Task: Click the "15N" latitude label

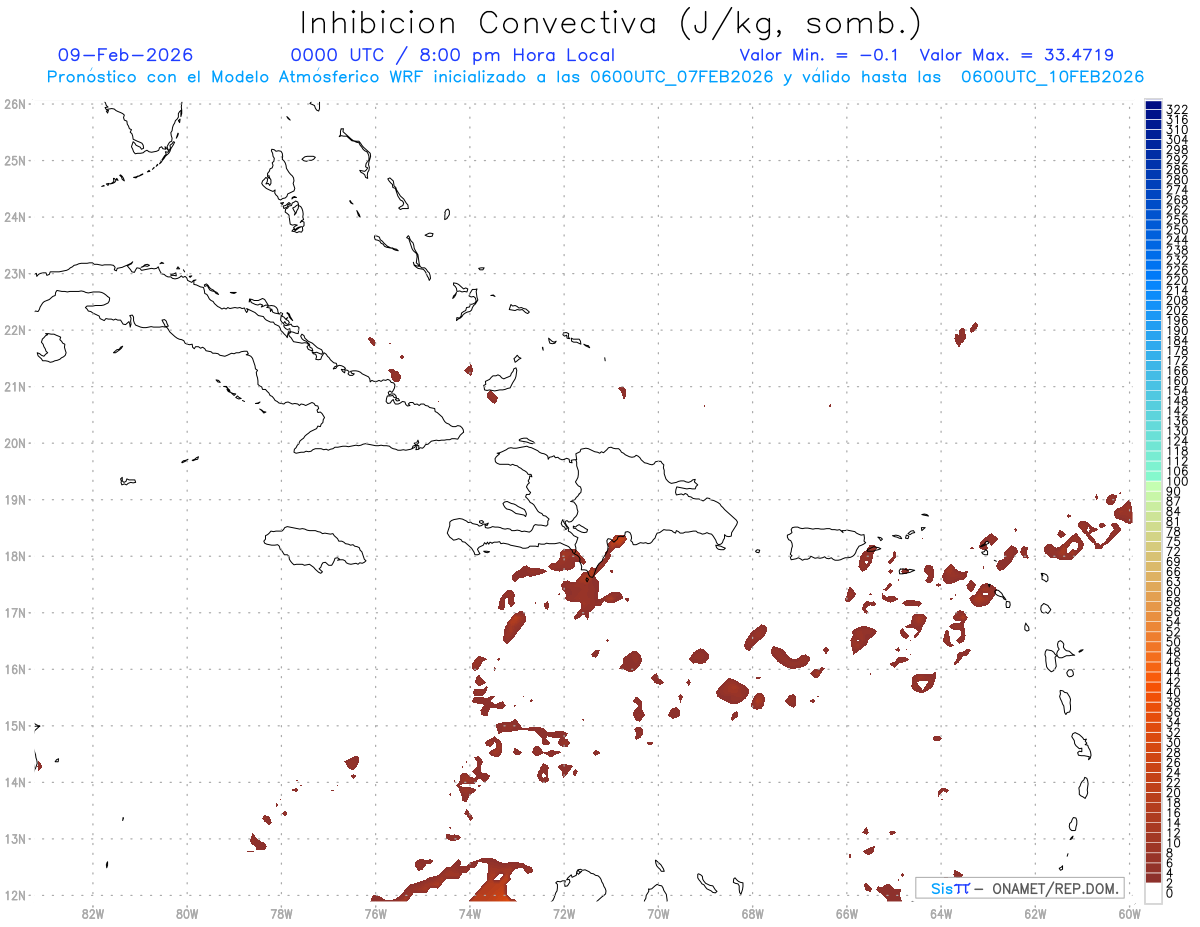Action: tap(15, 725)
